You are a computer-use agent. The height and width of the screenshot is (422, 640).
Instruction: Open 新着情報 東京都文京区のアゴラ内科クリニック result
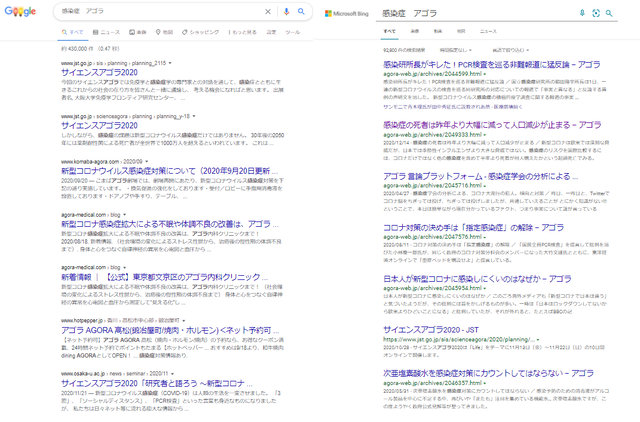(x=164, y=277)
